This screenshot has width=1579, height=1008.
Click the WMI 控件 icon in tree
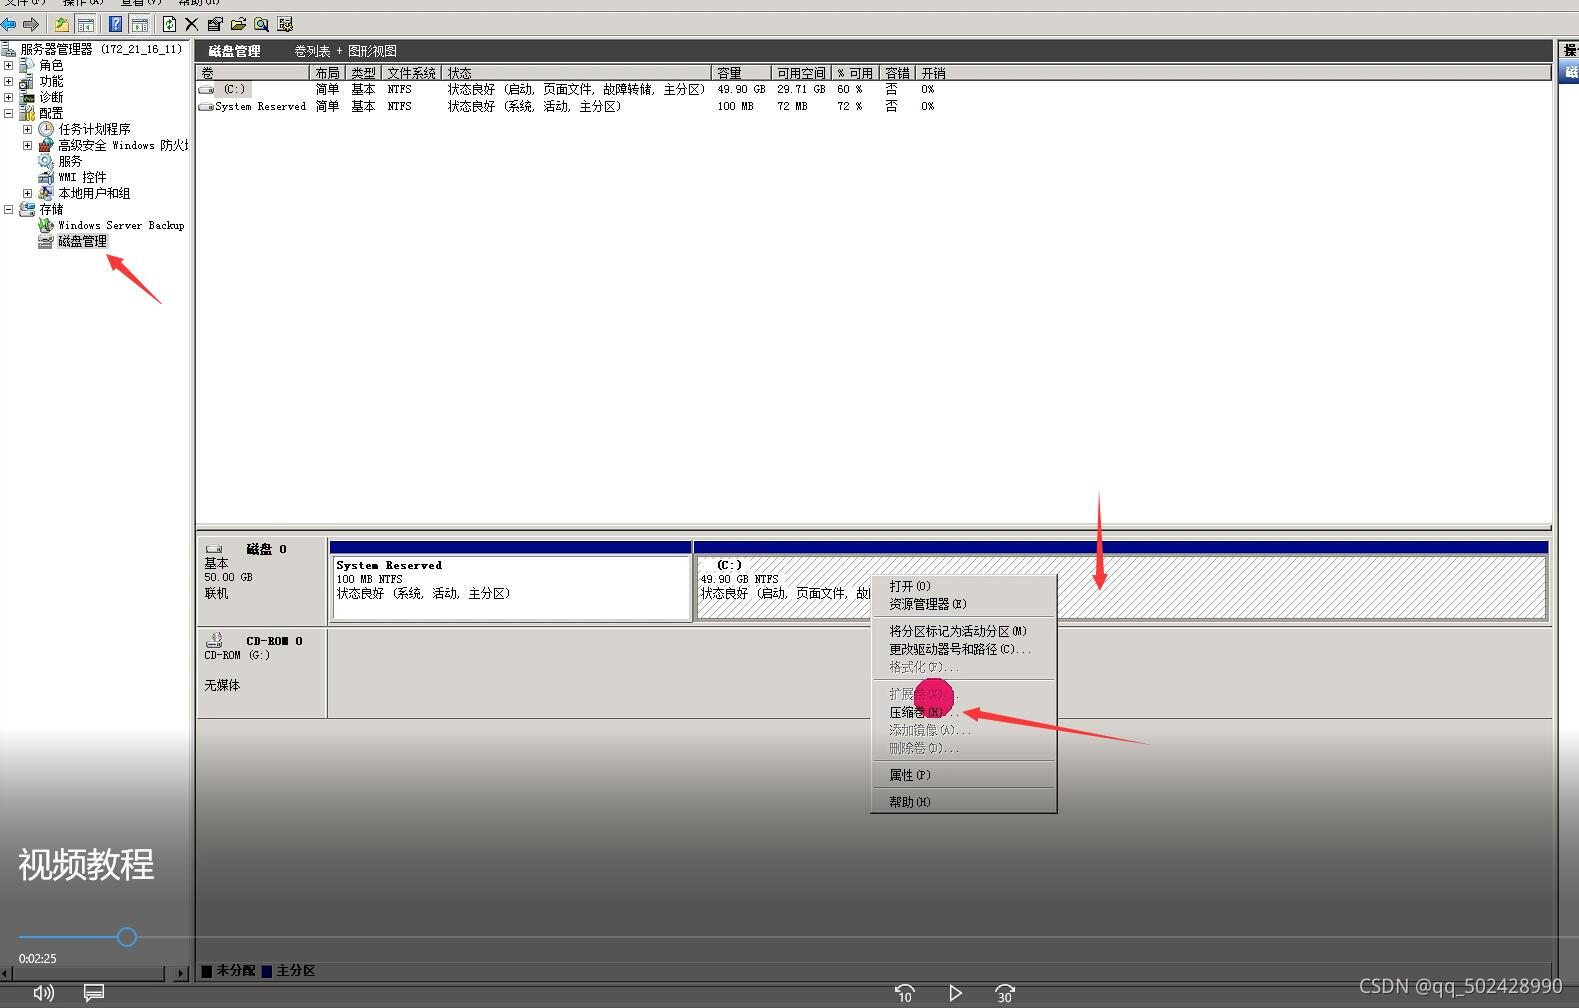coord(46,177)
